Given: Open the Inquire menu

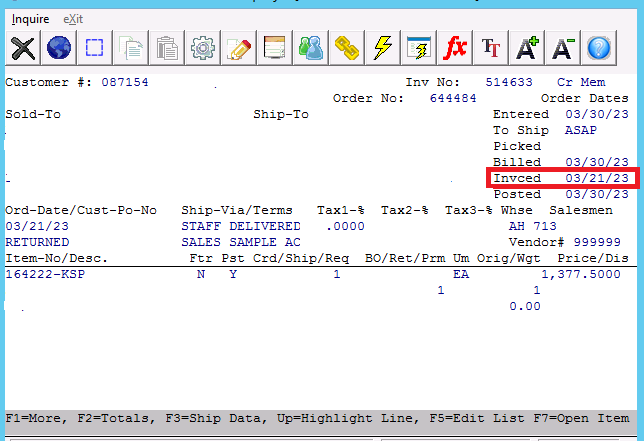Looking at the screenshot, I should 30,19.
